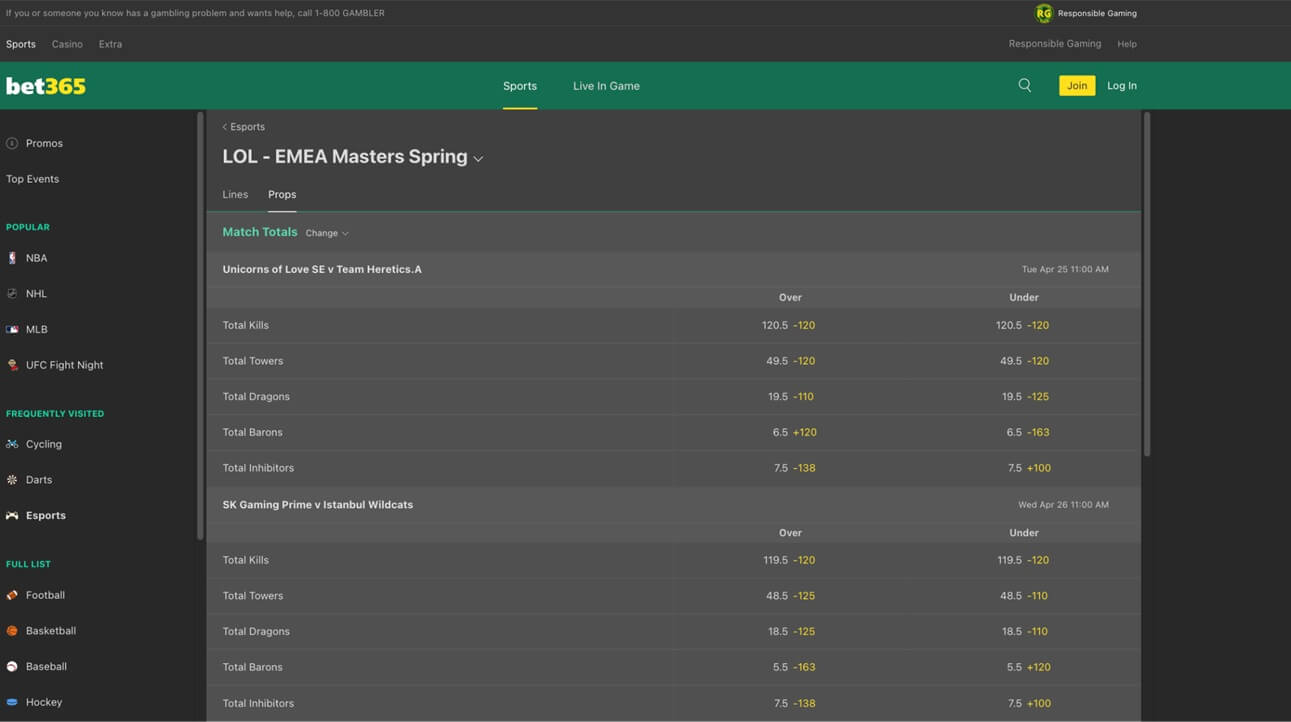The height and width of the screenshot is (722, 1291).
Task: Click the NHL icon in sidebar
Action: (x=12, y=294)
